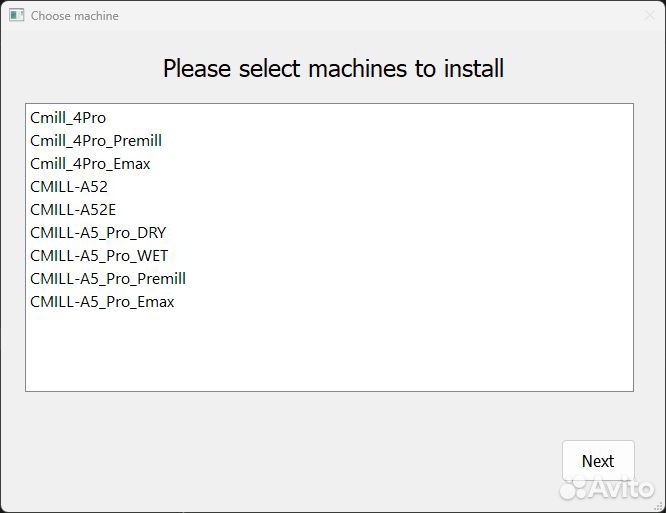Select Cmill_4Pro in the machine list
This screenshot has width=666, height=513.
tap(68, 118)
